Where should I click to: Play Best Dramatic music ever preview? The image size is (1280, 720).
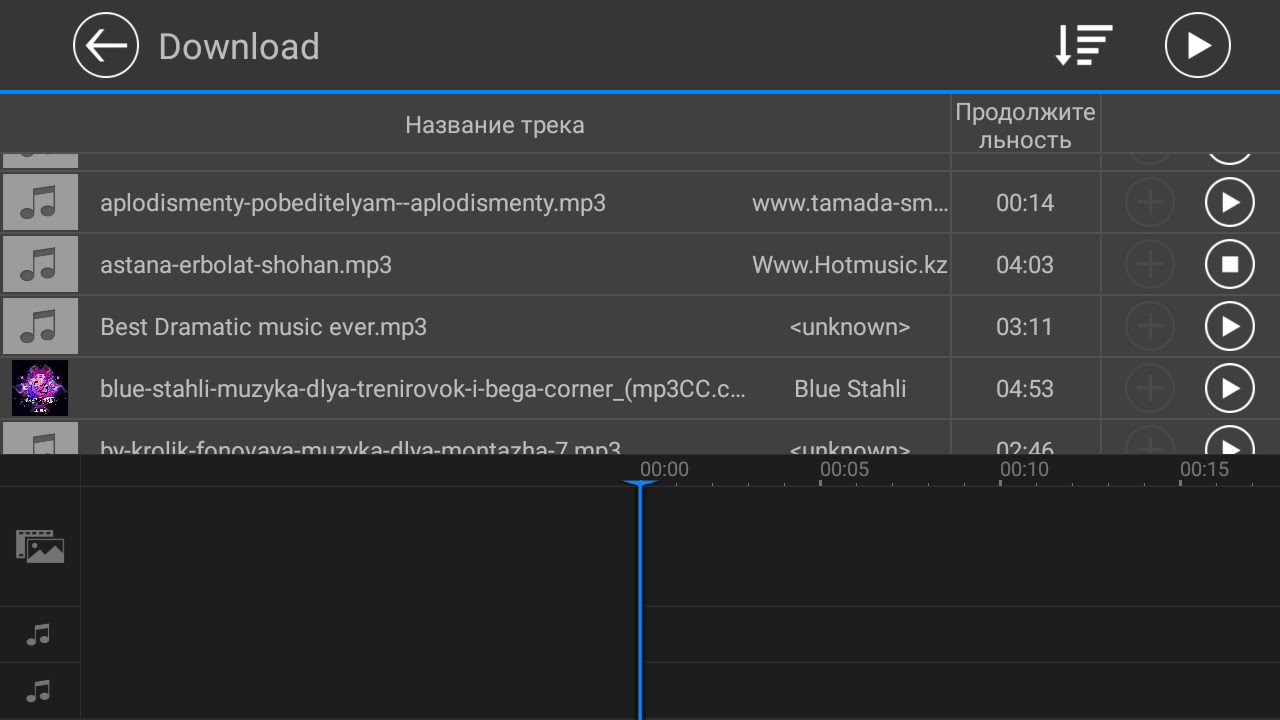pyautogui.click(x=1229, y=327)
